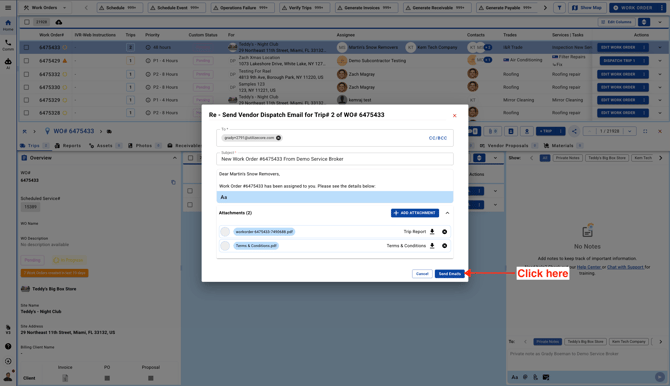This screenshot has width=670, height=386.
Task: Click the cloud download export icon
Action: pos(59,22)
